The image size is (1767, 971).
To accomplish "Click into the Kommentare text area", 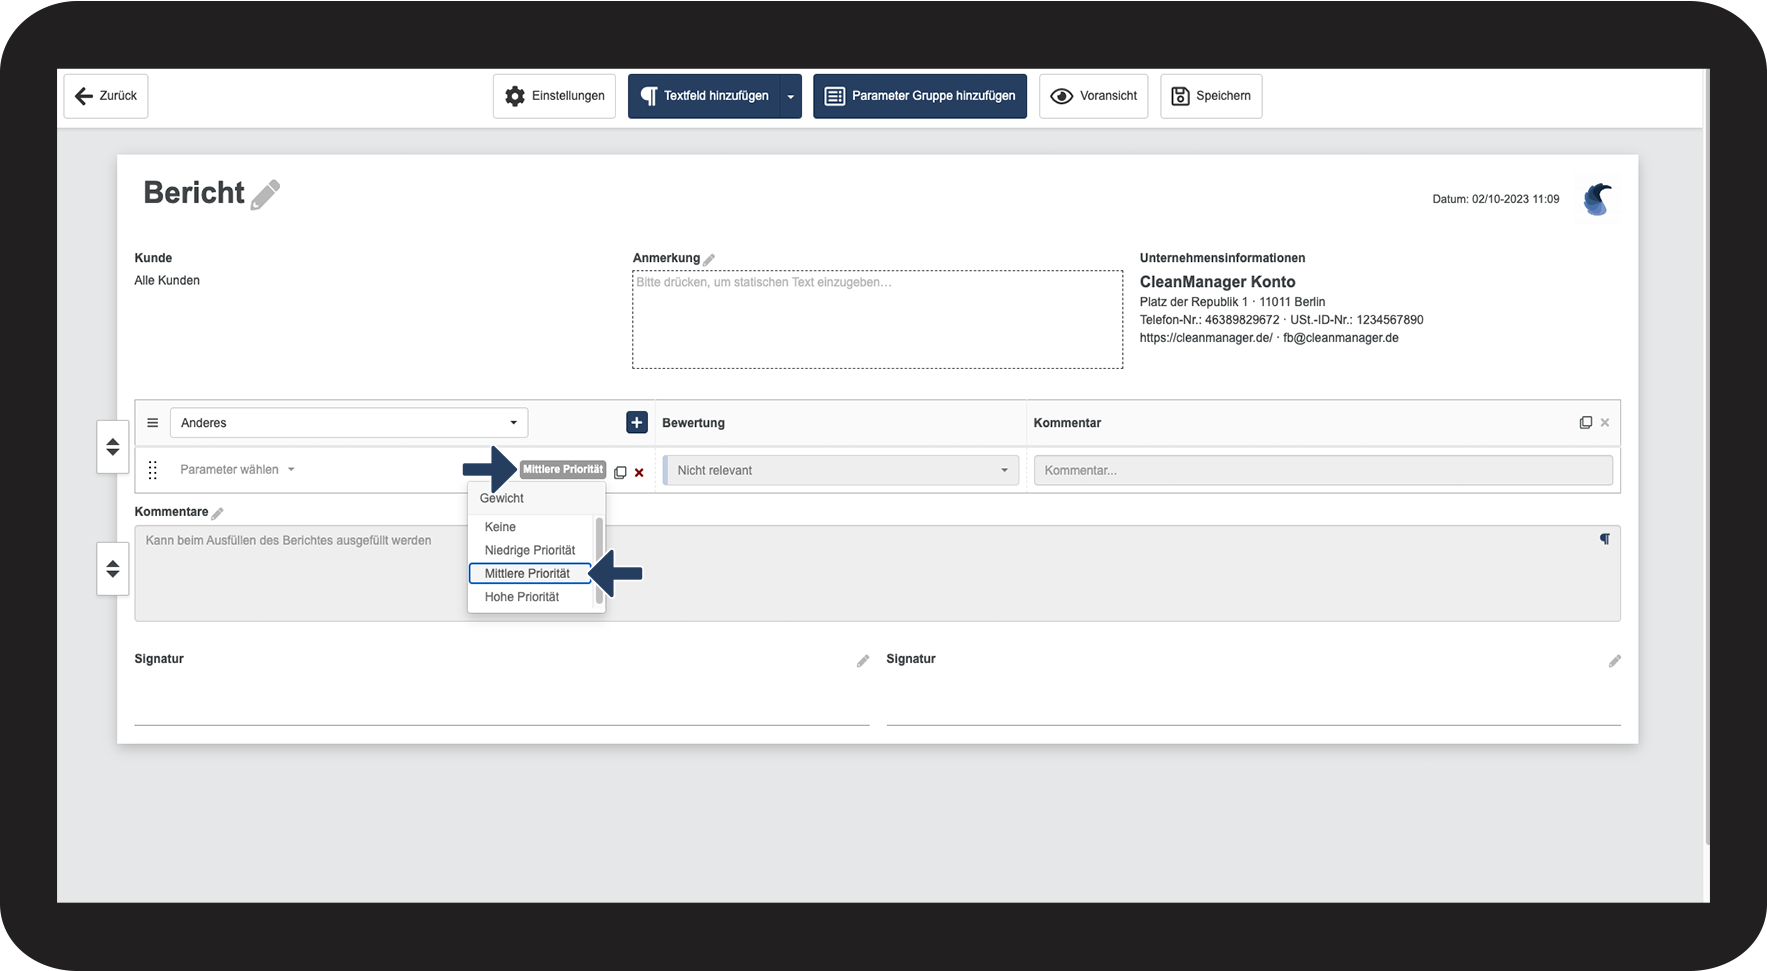I will pyautogui.click(x=877, y=573).
